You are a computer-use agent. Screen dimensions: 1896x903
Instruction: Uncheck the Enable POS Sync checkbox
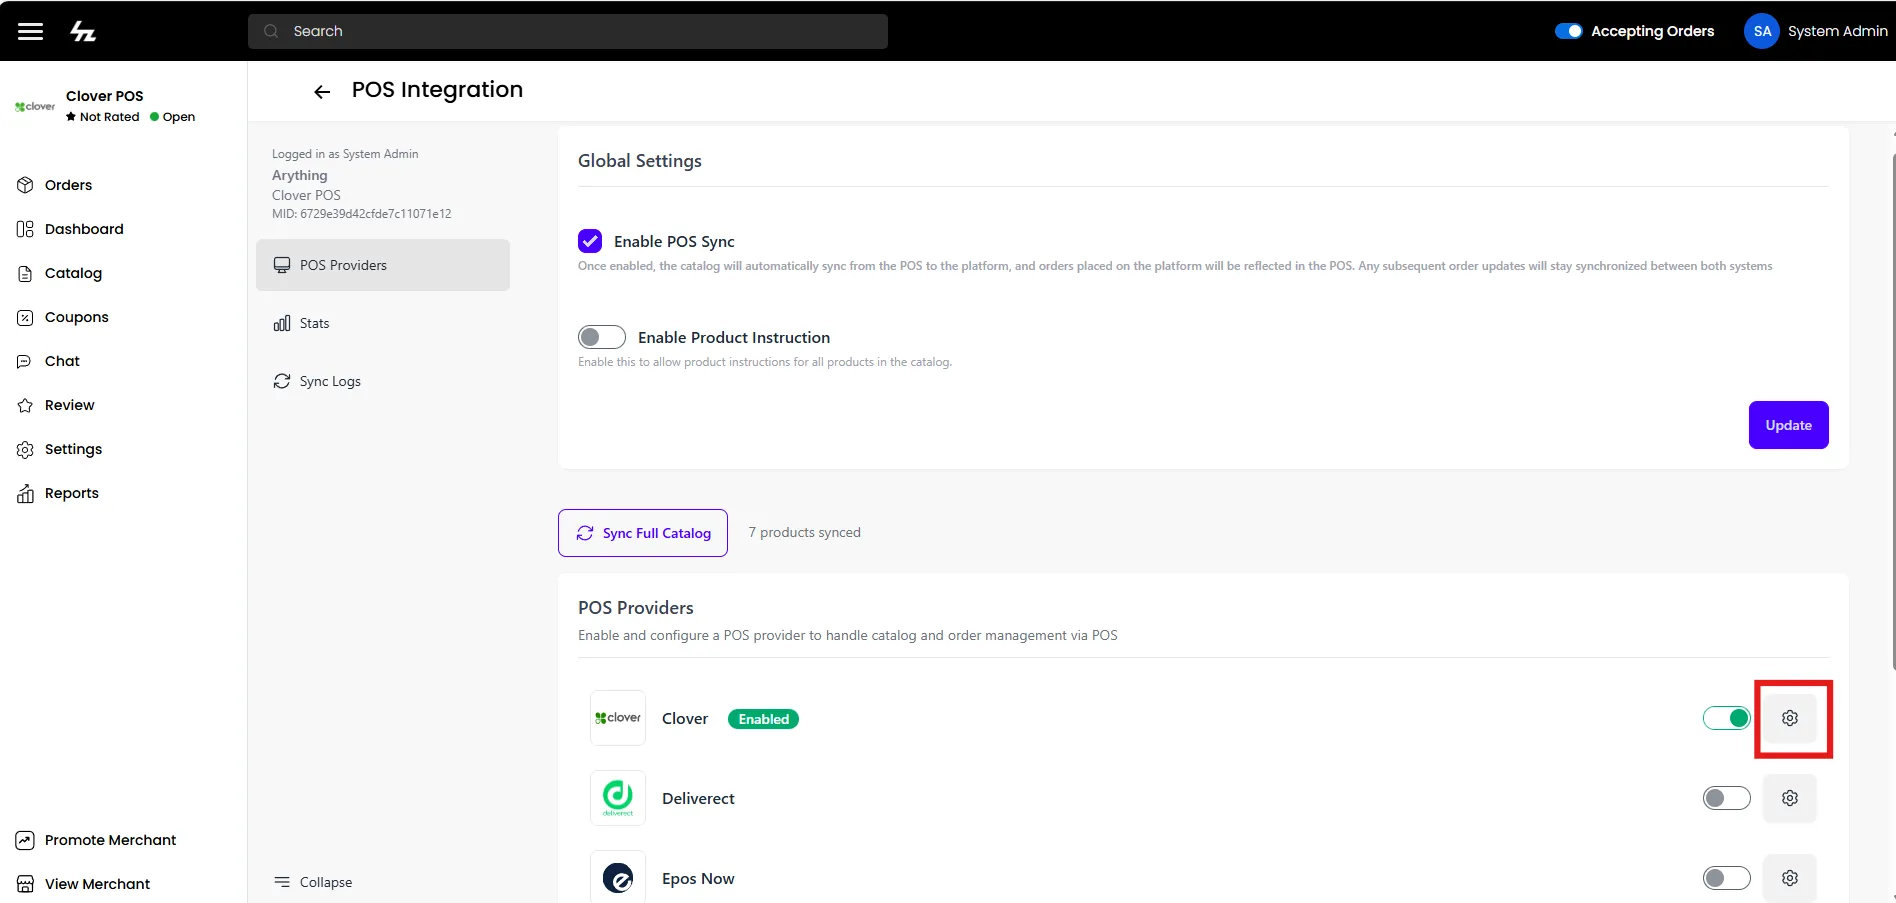590,241
